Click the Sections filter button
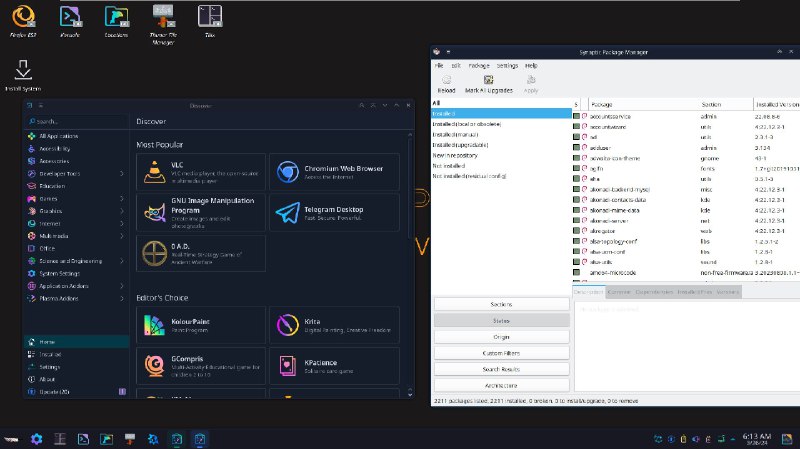Screen dimensions: 800x449 coord(502,304)
